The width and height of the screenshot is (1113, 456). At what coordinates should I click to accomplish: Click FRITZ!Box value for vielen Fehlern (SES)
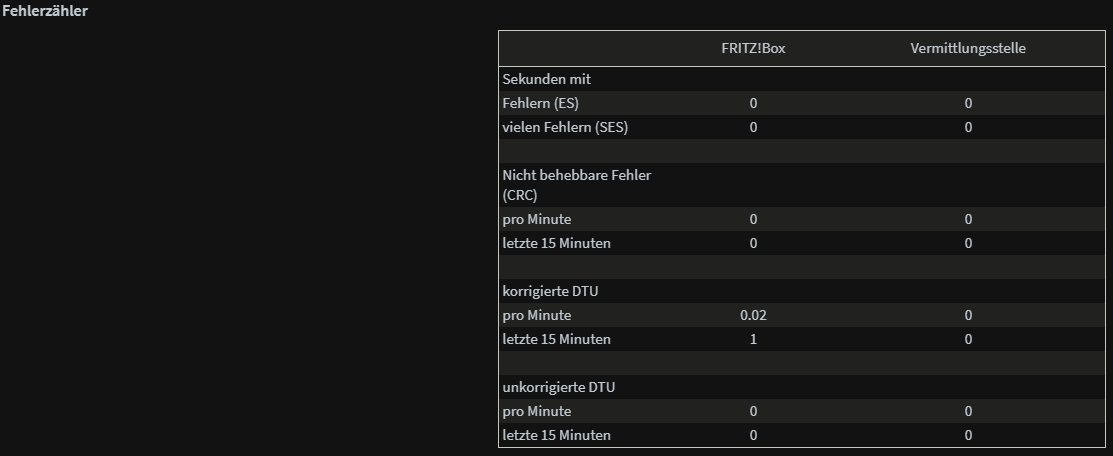753,127
